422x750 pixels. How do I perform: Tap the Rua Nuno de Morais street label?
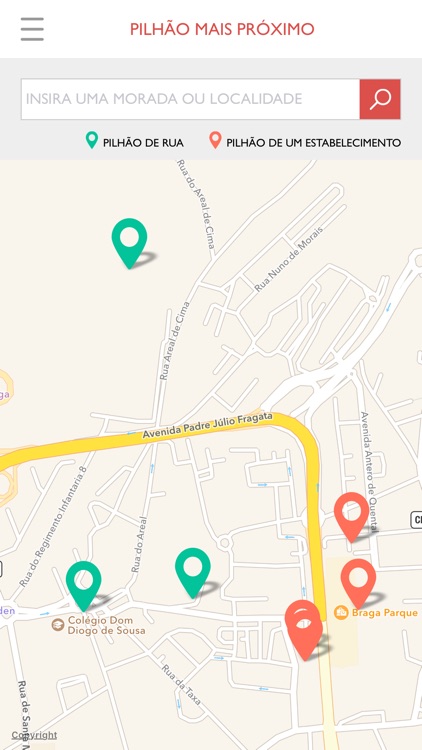[289, 259]
